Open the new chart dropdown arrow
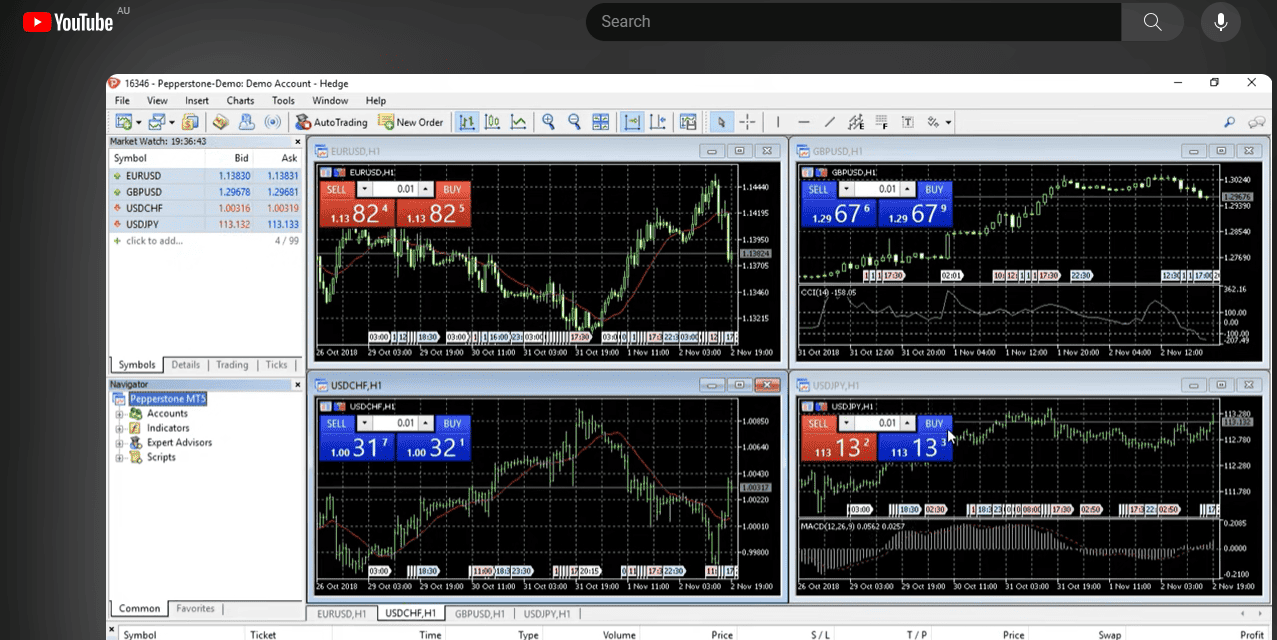The height and width of the screenshot is (640, 1277). point(139,123)
